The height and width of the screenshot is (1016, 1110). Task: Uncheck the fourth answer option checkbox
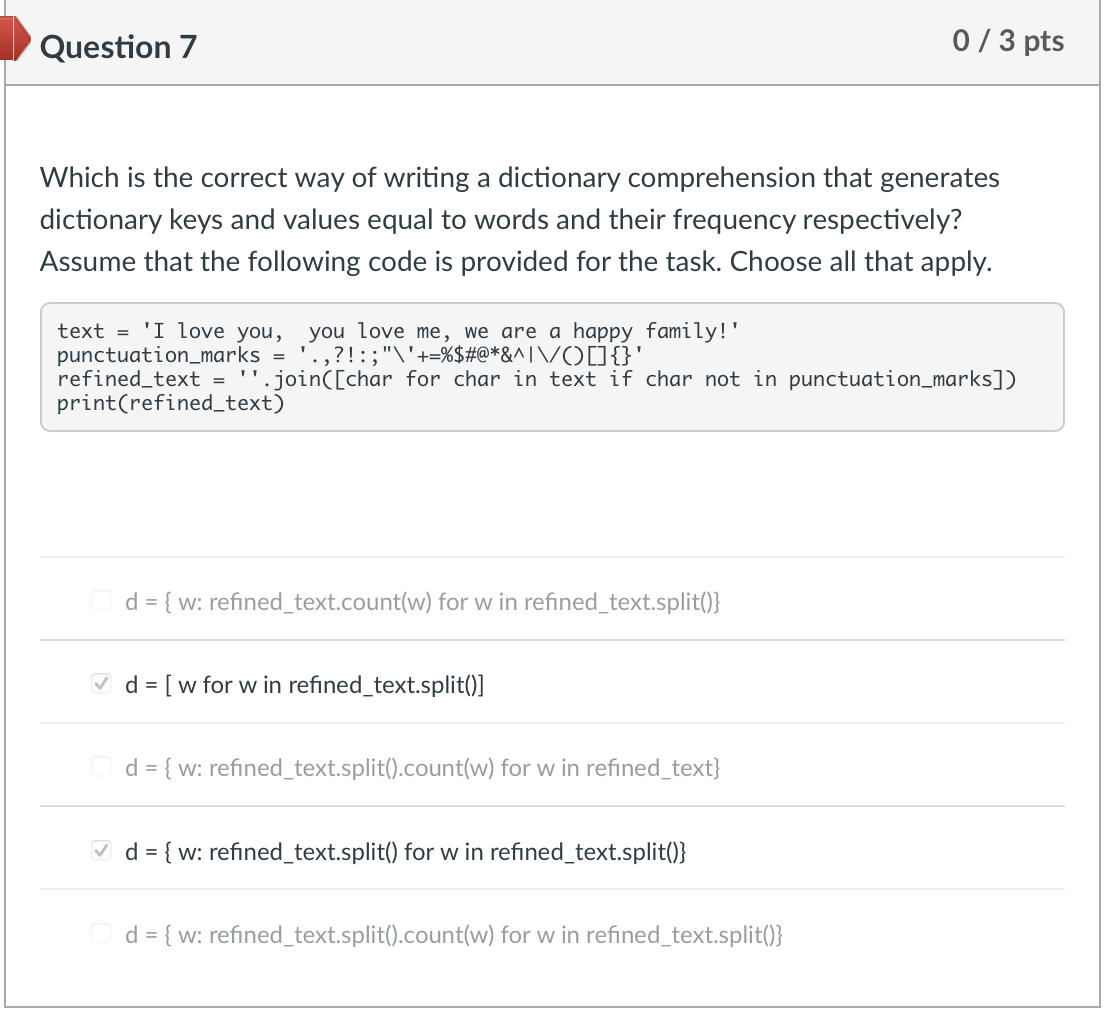101,851
